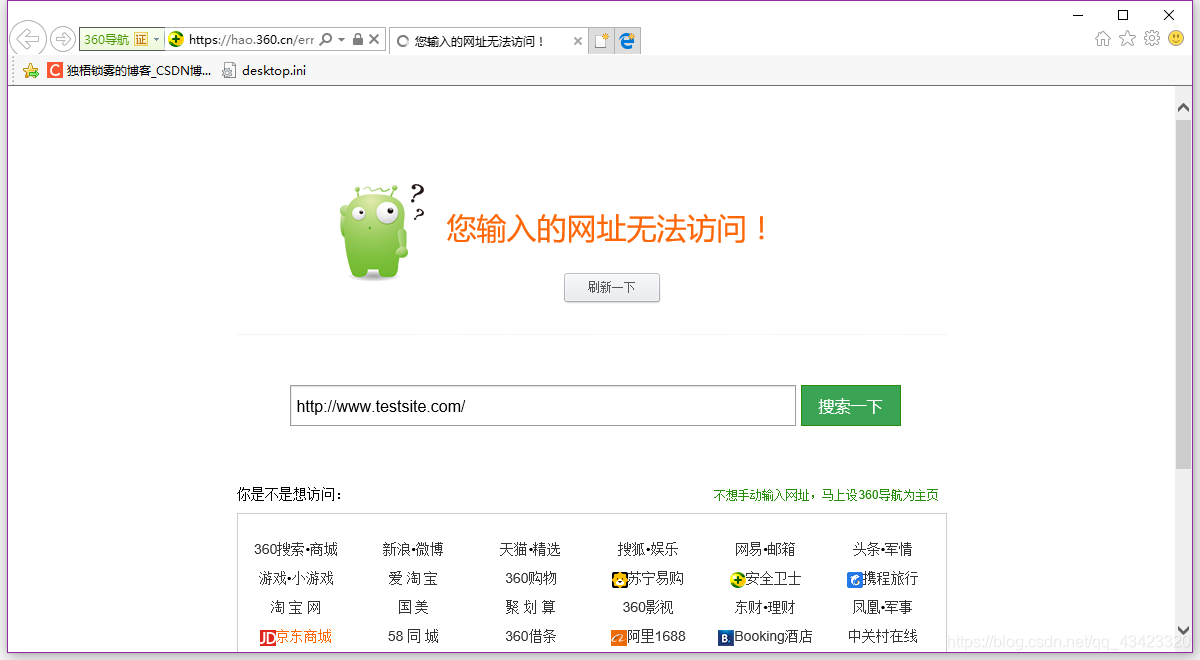Click the page scrollbar up arrow

coord(1183,107)
